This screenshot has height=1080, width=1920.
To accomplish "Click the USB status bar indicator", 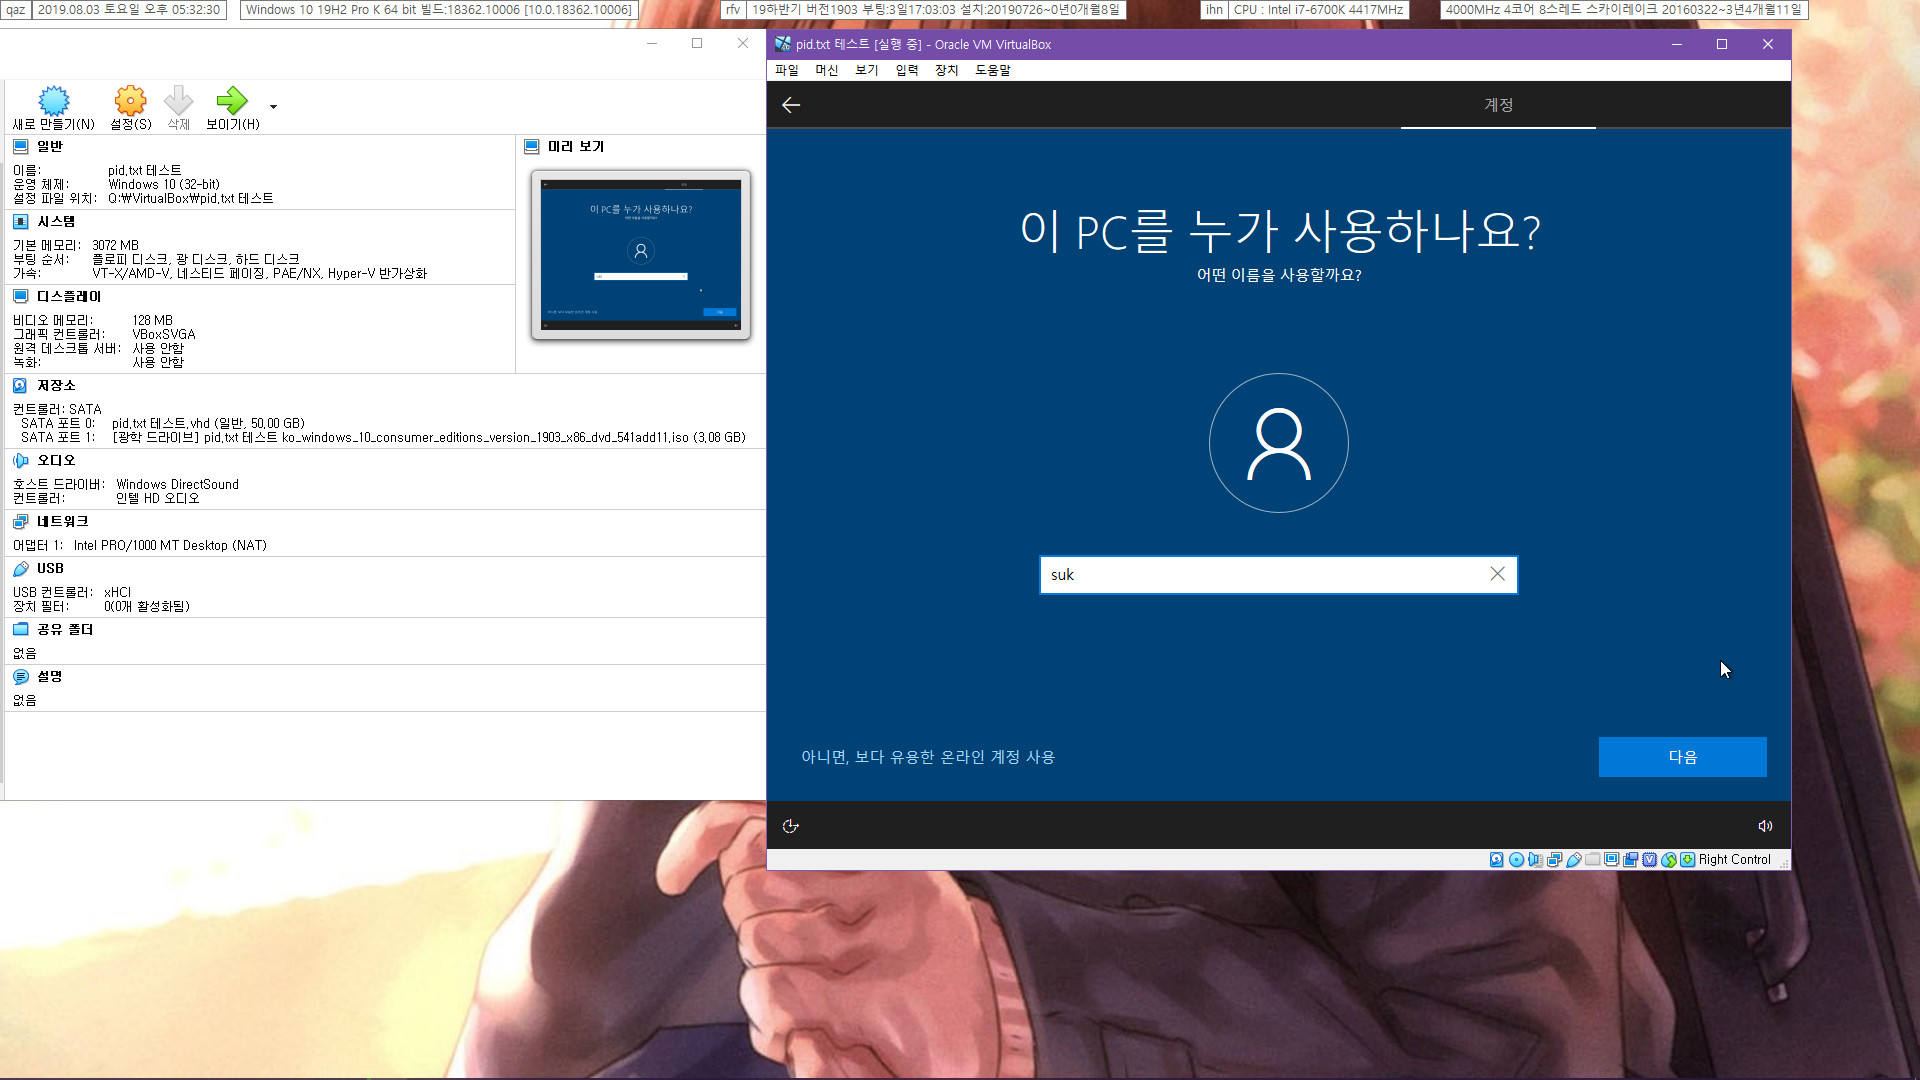I will (1574, 859).
